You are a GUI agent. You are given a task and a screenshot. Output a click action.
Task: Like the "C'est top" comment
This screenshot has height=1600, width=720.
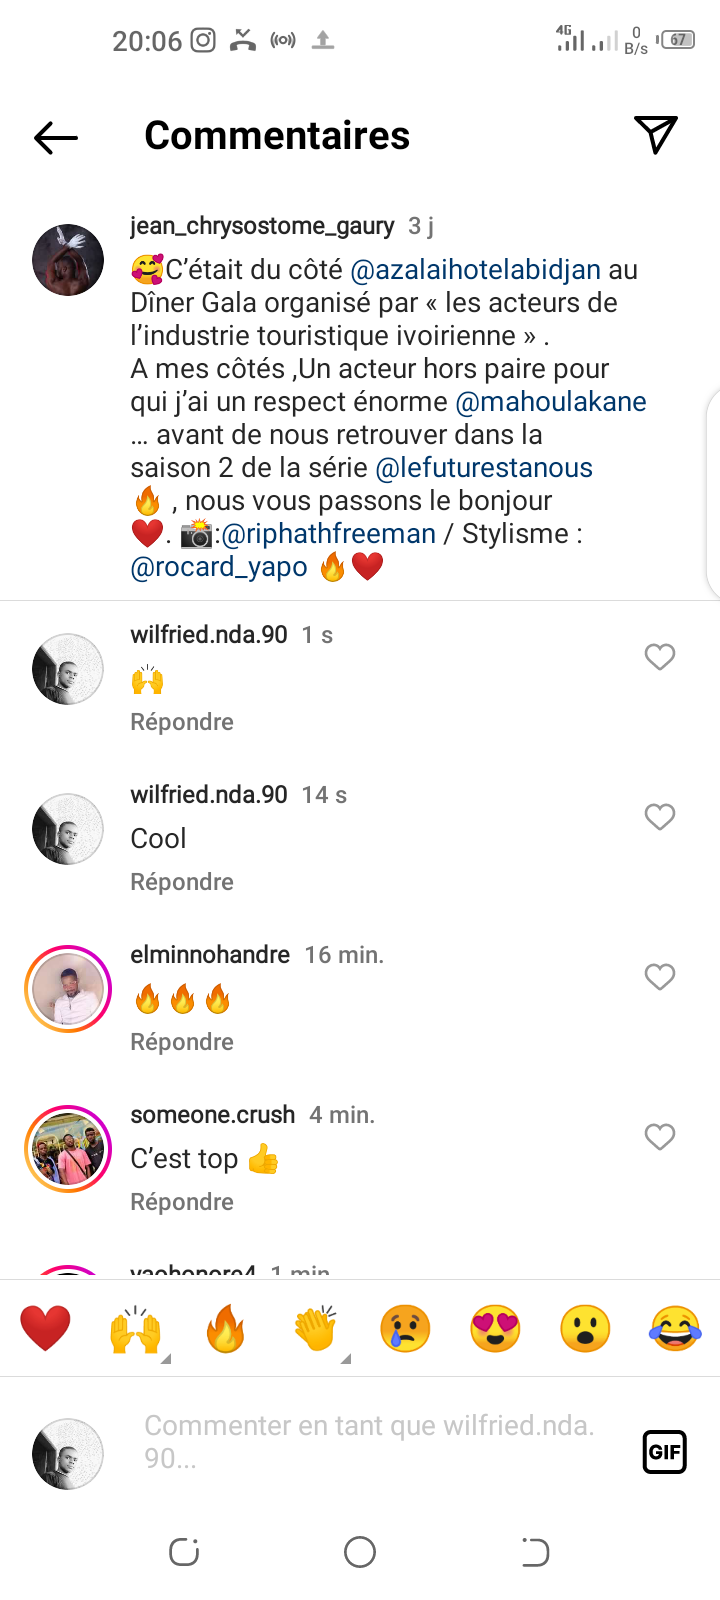(660, 1137)
